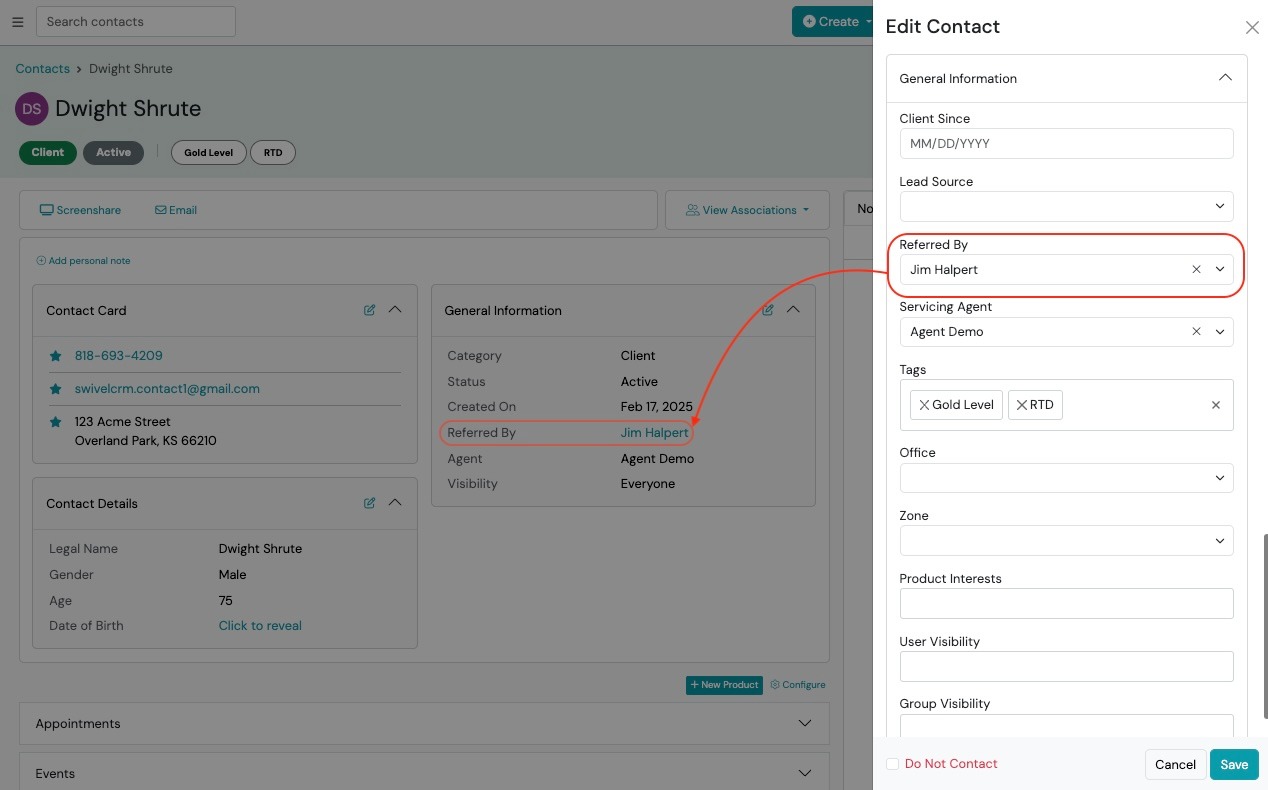This screenshot has width=1268, height=790.
Task: Close the Edit Contact panel
Action: 1251,28
